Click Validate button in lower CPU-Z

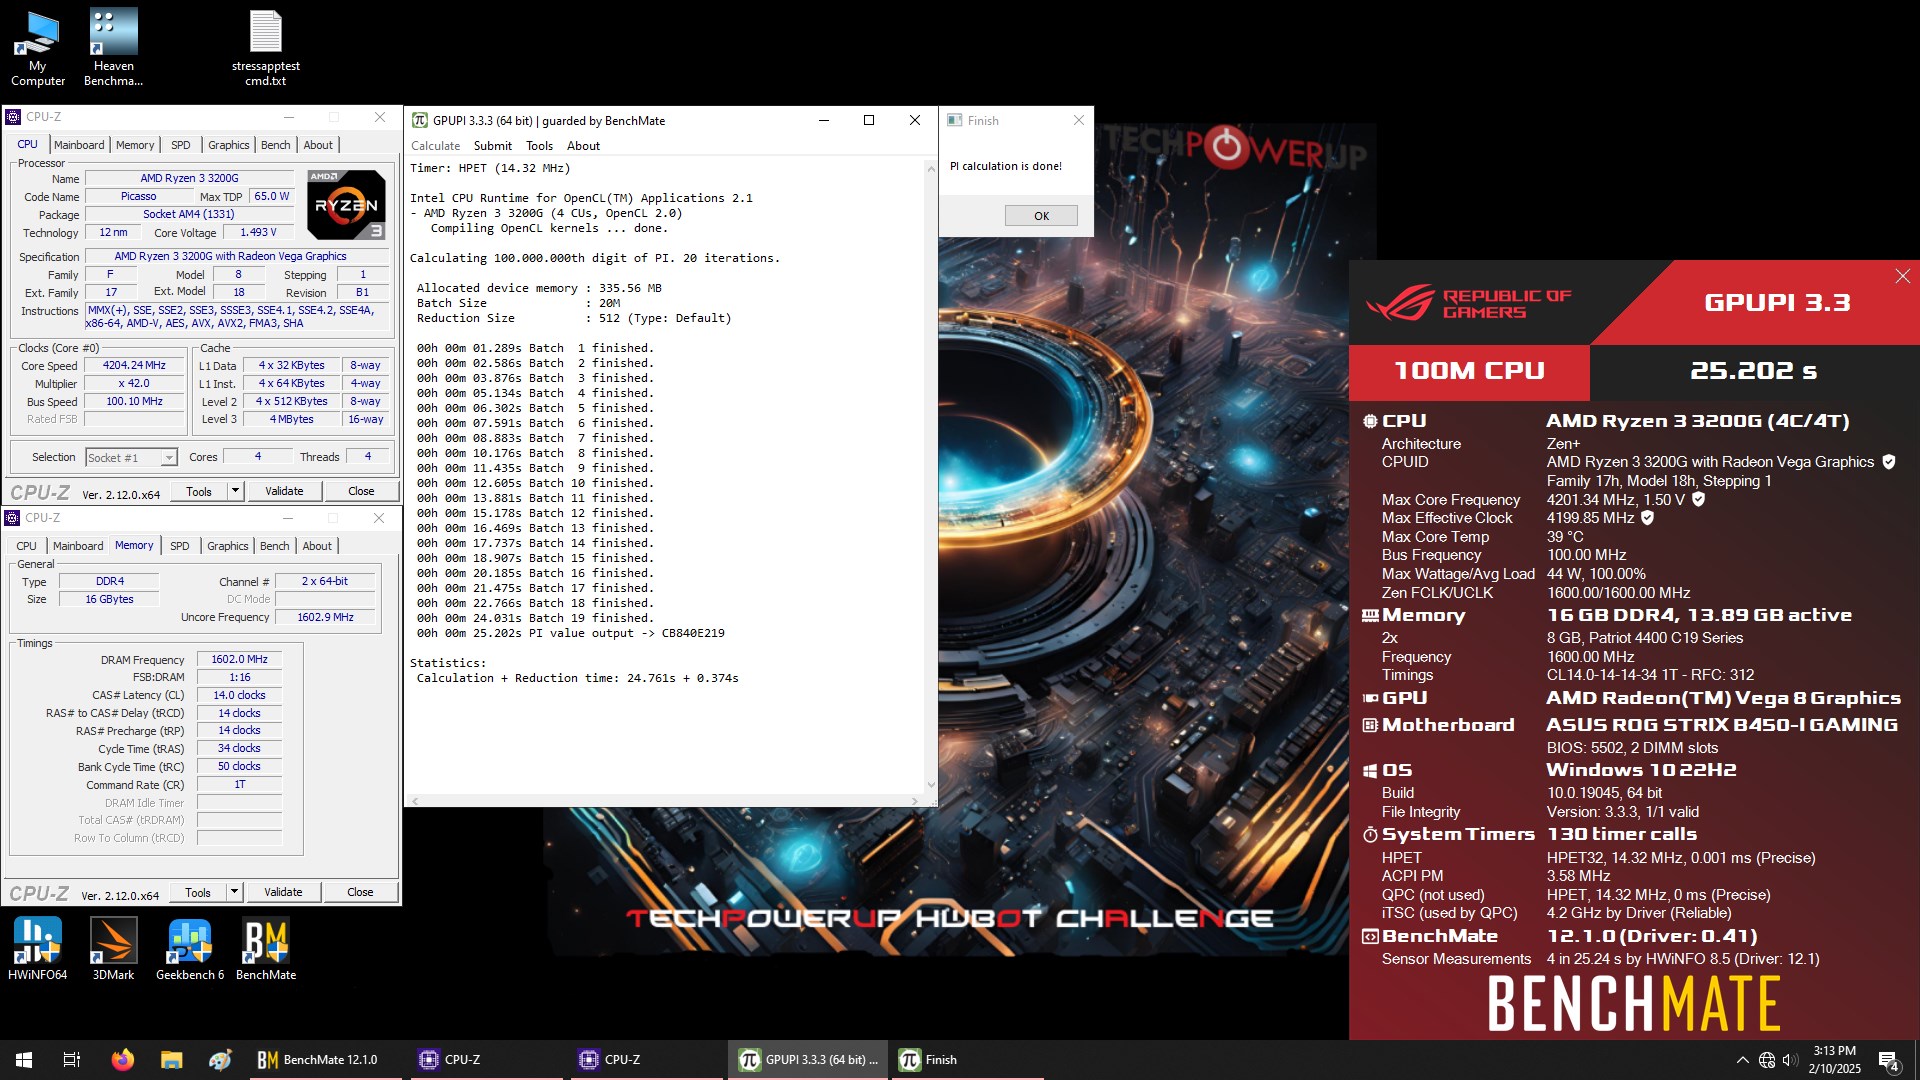(x=283, y=892)
